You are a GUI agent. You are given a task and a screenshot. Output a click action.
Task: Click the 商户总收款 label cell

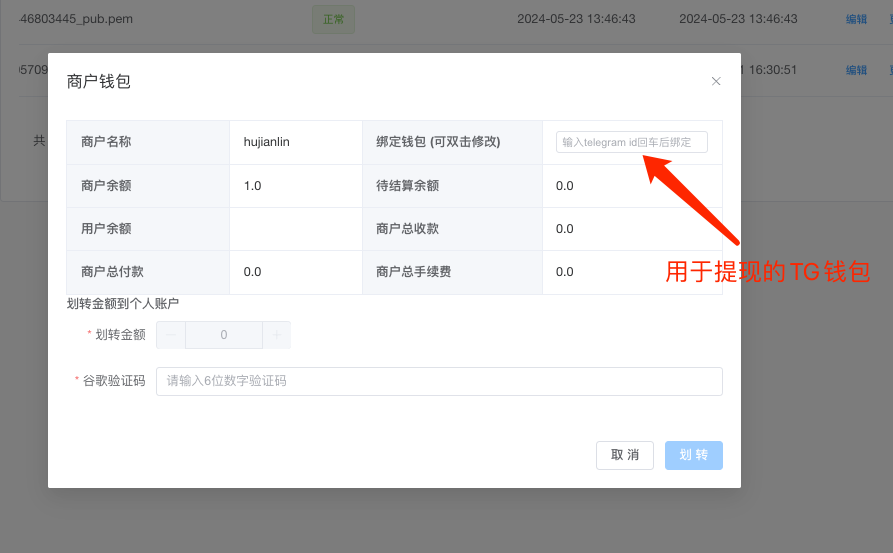coord(408,229)
